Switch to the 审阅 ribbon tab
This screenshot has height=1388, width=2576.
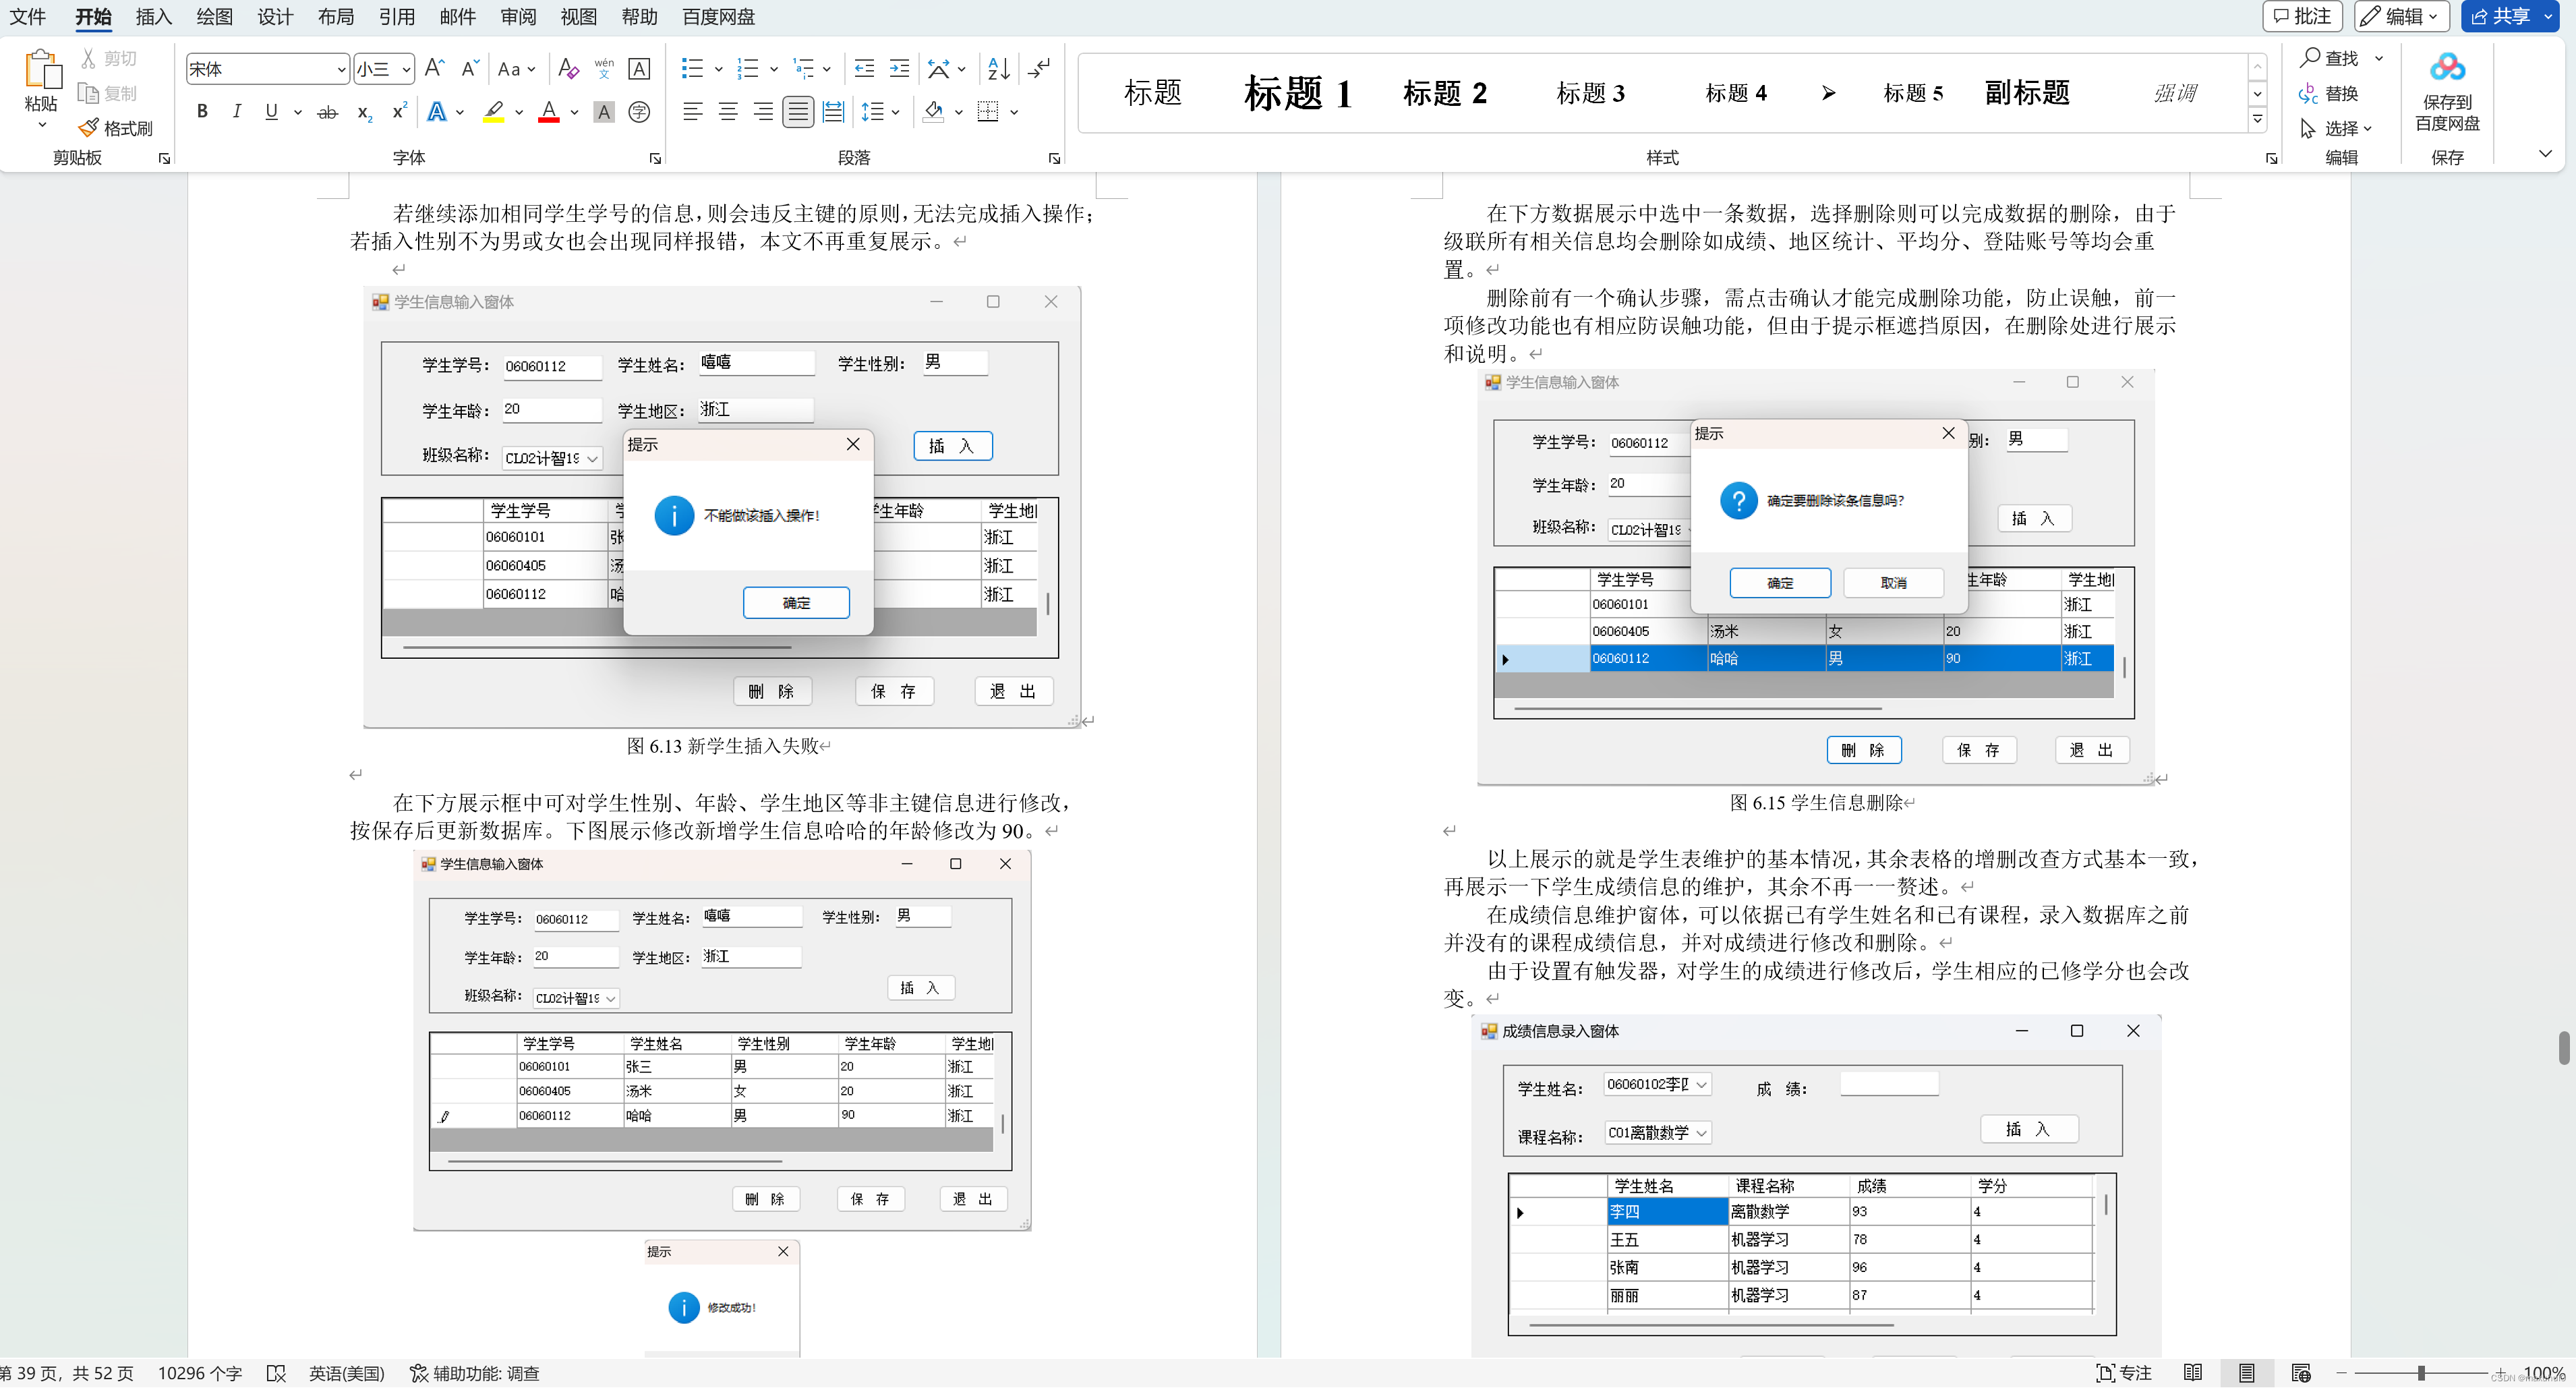click(518, 17)
